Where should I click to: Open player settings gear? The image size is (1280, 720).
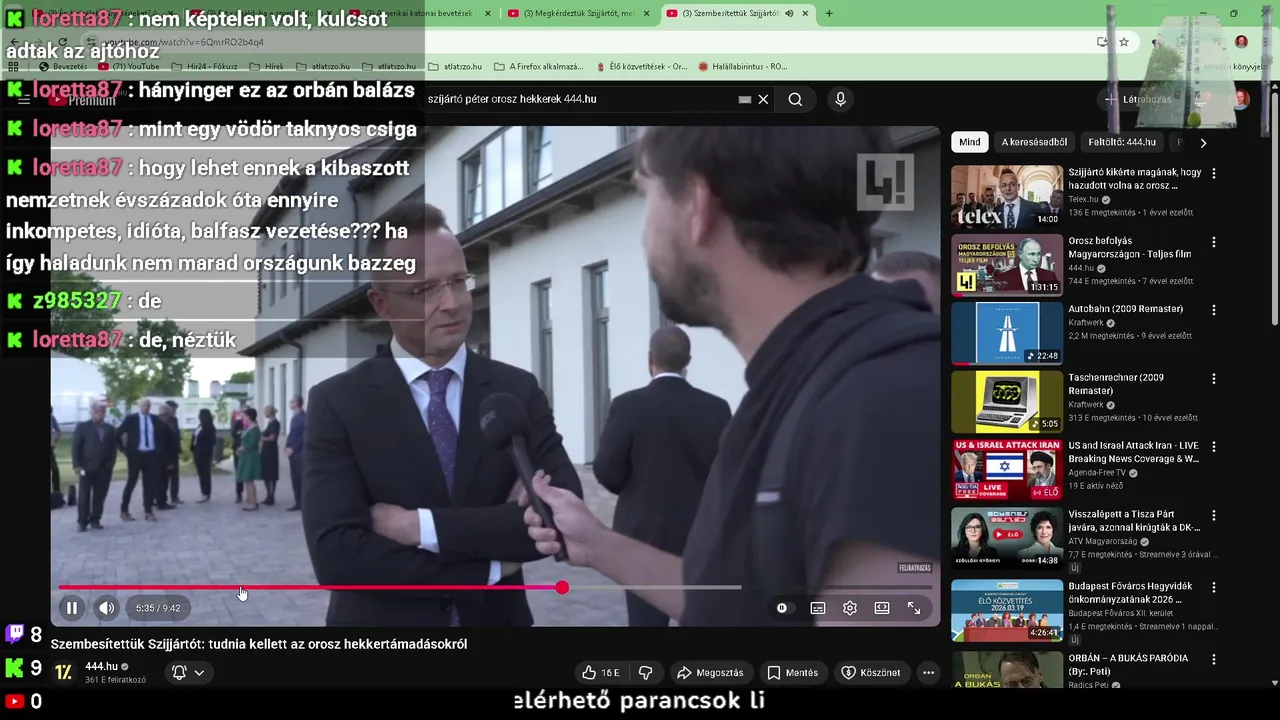click(x=850, y=608)
